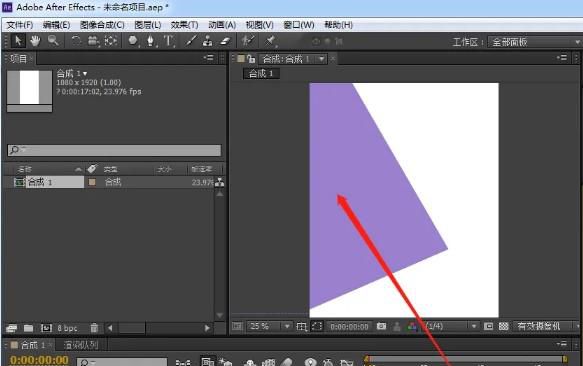Delete selected project item with trash icon
Screen dimensions: 583x366
94,328
